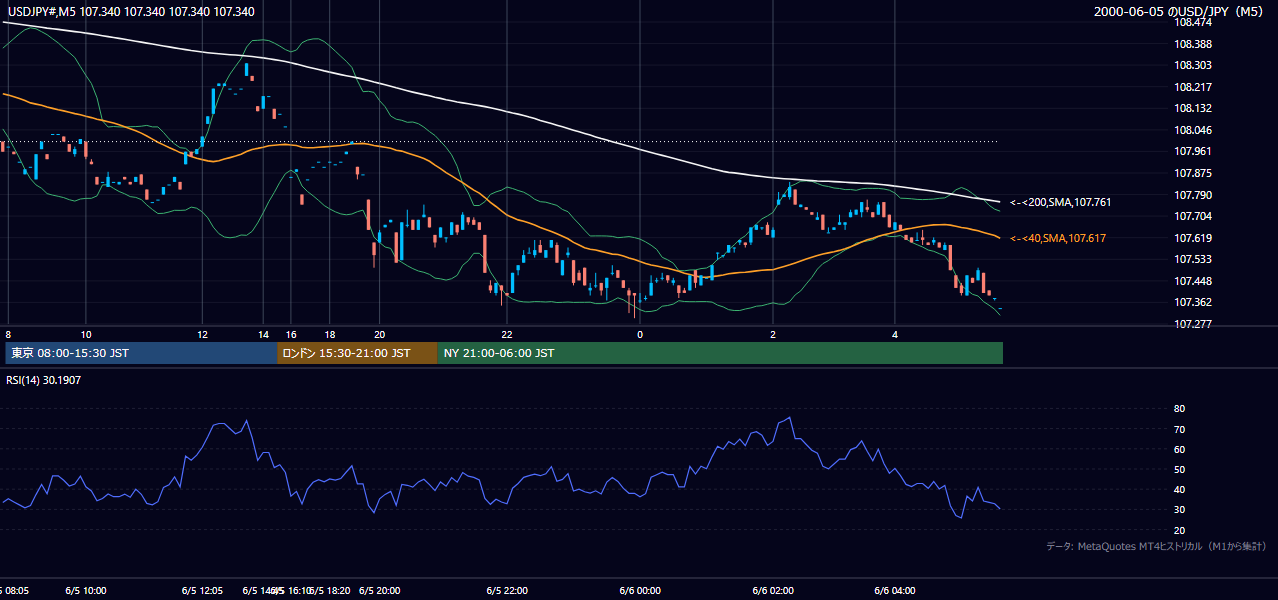This screenshot has width=1278, height=600.
Task: Click price axis value 107.448
Action: click(x=1192, y=281)
